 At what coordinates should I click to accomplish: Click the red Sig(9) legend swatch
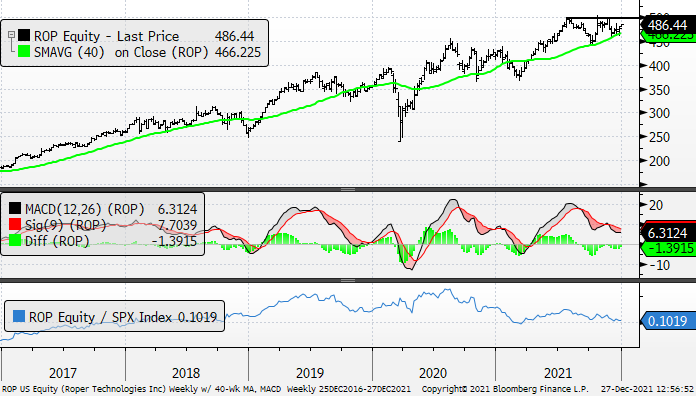15,224
